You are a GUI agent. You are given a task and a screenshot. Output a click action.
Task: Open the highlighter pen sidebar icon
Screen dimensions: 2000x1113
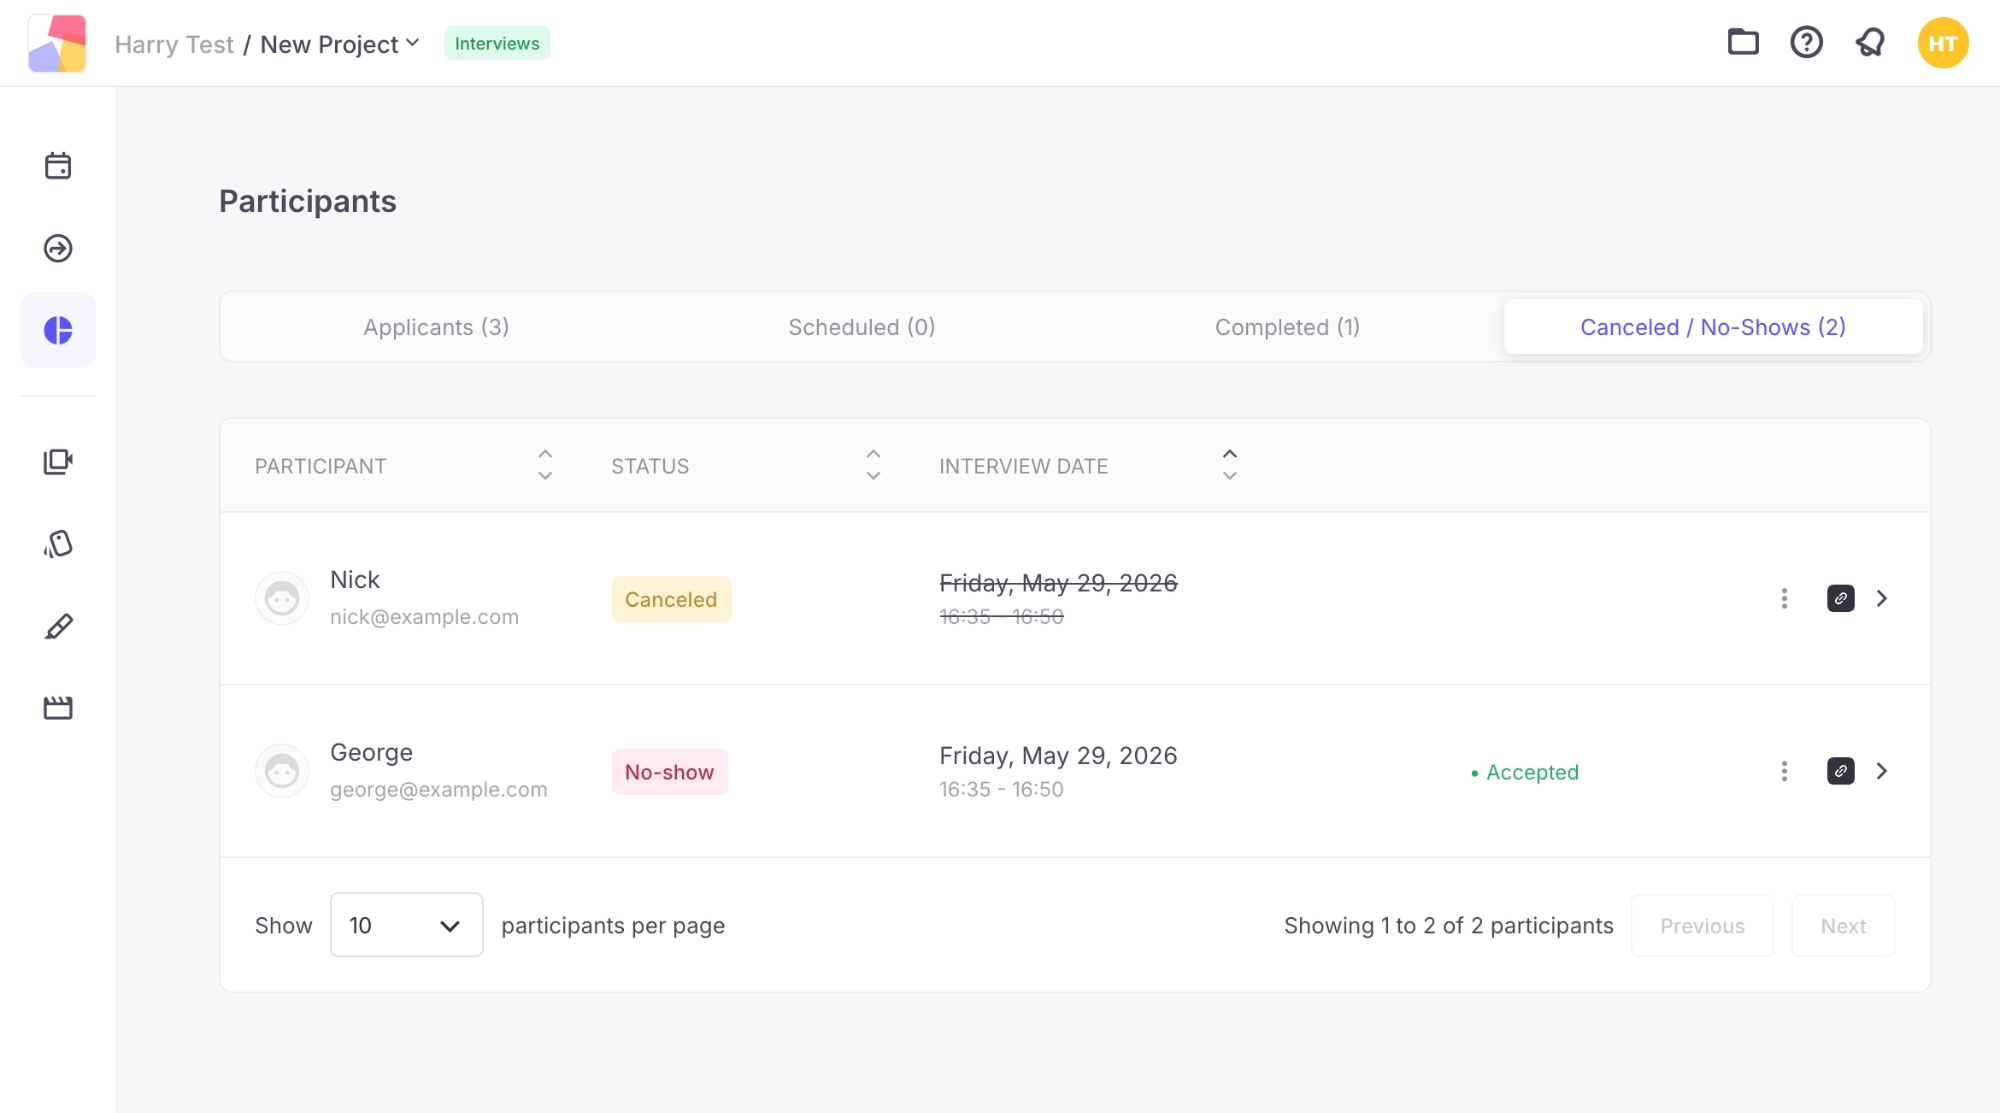pyautogui.click(x=58, y=626)
